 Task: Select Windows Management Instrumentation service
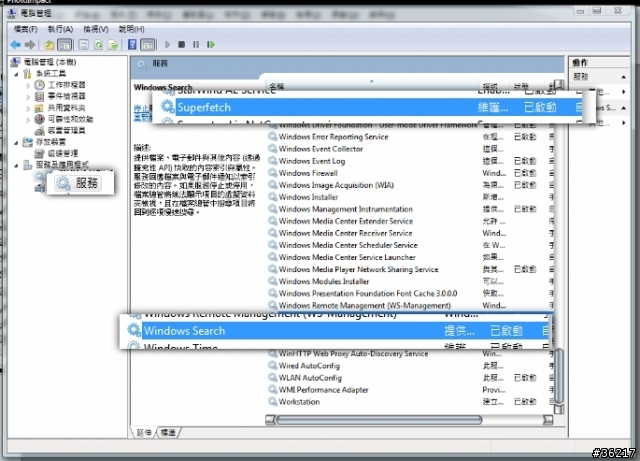[410, 209]
